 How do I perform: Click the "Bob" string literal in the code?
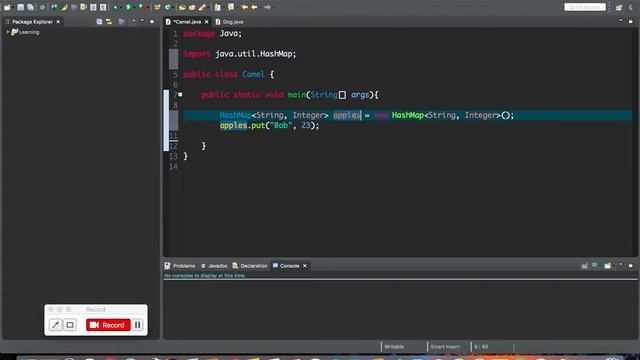click(x=280, y=125)
